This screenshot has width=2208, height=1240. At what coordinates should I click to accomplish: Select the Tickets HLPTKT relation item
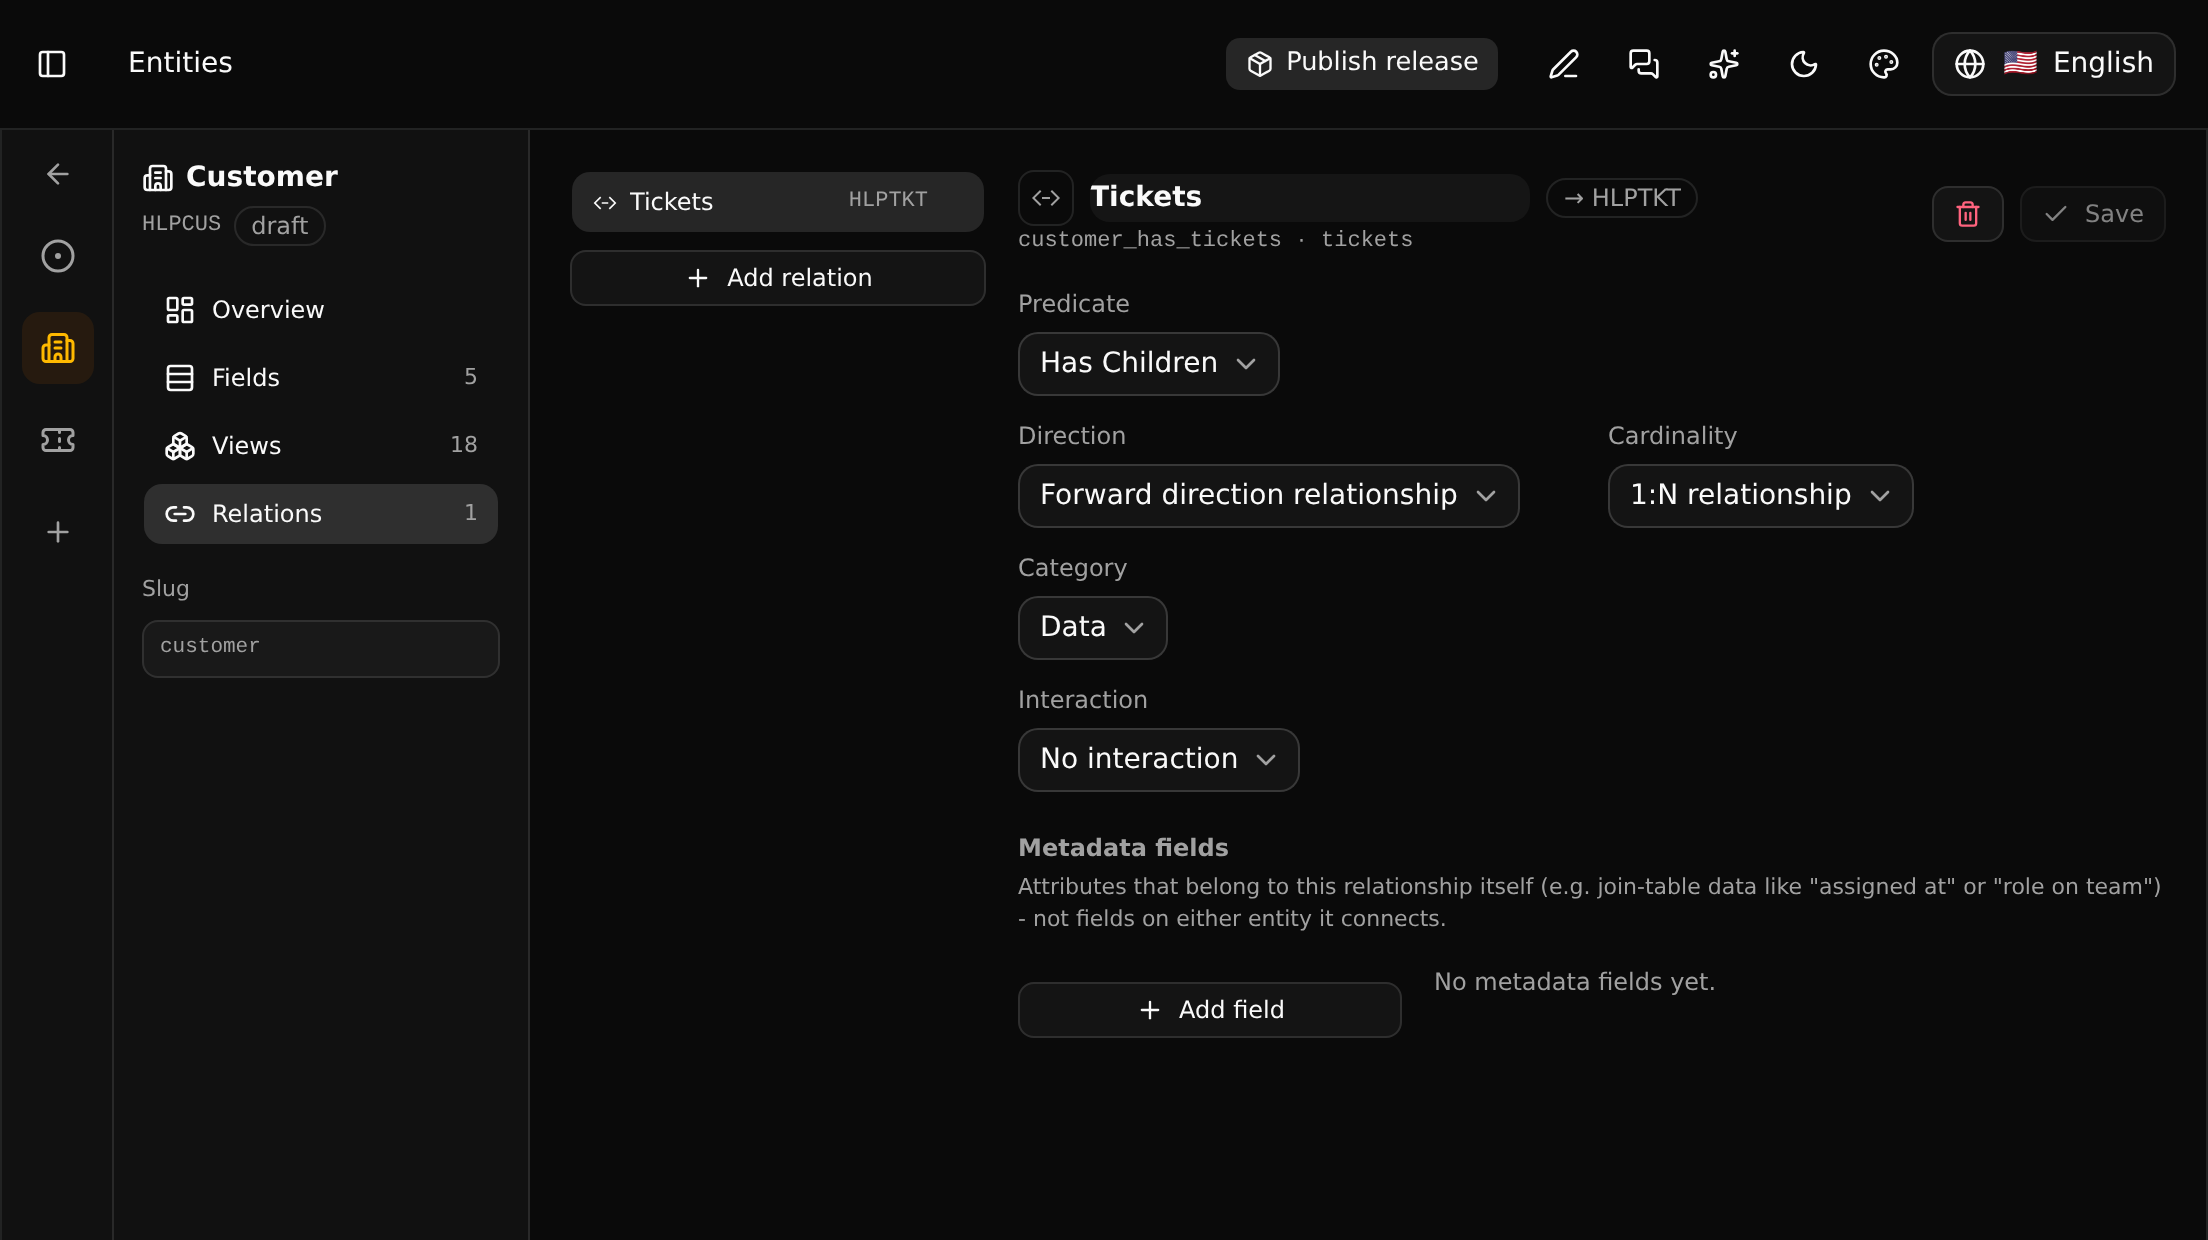tap(778, 202)
